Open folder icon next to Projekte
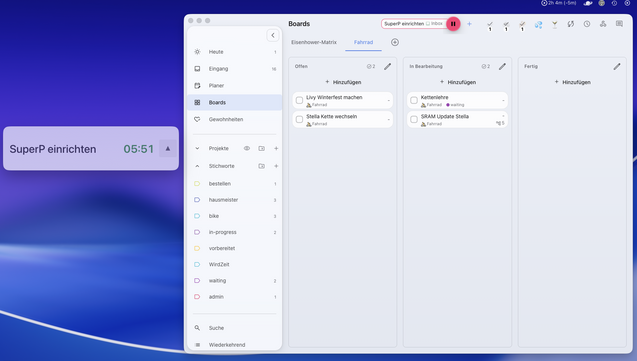Viewport: 637px width, 361px height. pos(262,148)
